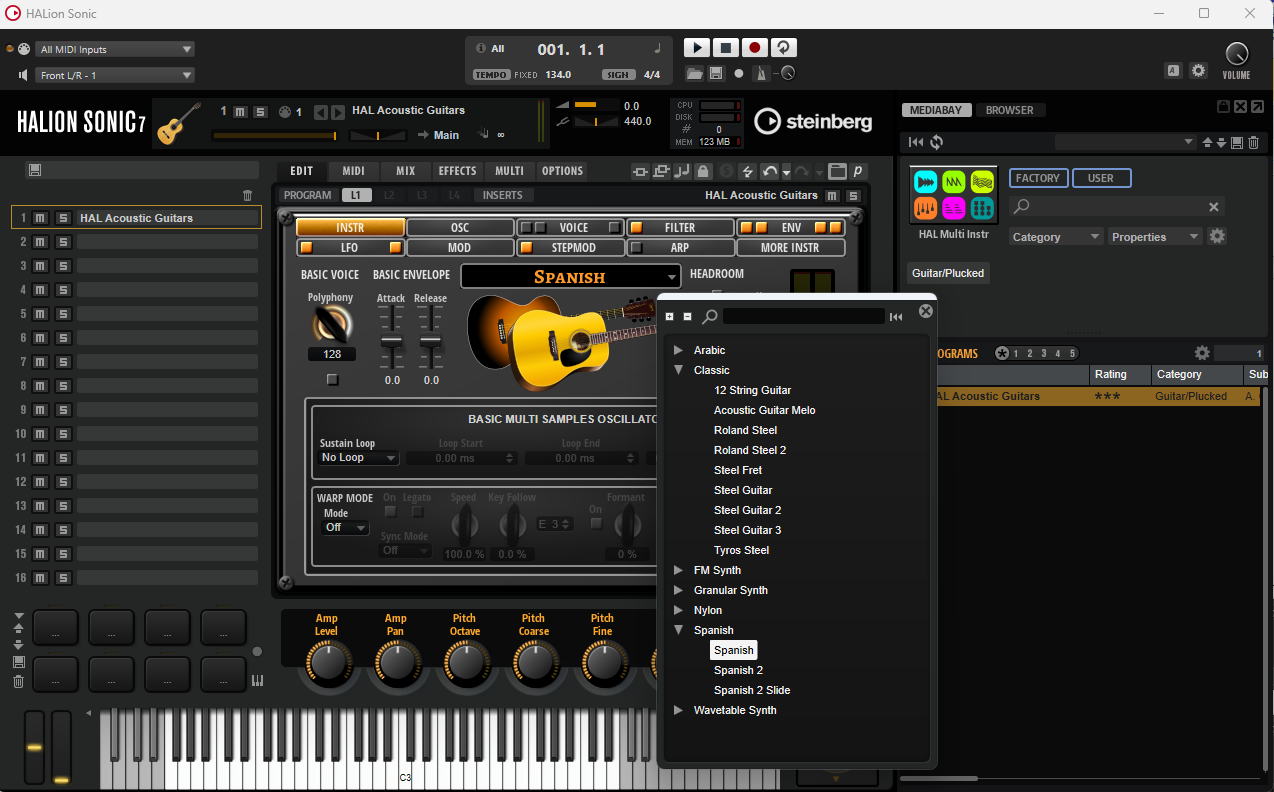1274x792 pixels.
Task: Click the Stop transport button
Action: pyautogui.click(x=726, y=48)
